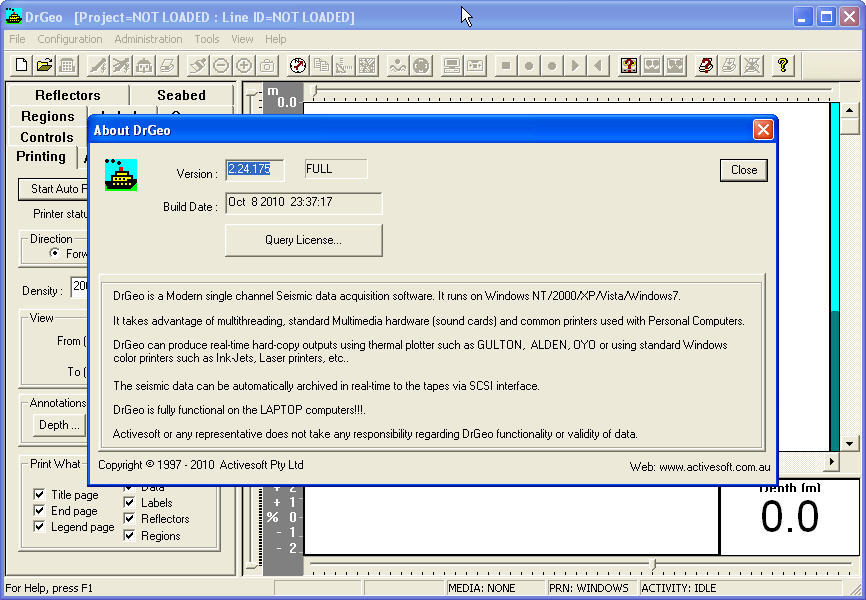This screenshot has height=600, width=866.
Task: Click the Play forward triangle icon
Action: pyautogui.click(x=575, y=65)
